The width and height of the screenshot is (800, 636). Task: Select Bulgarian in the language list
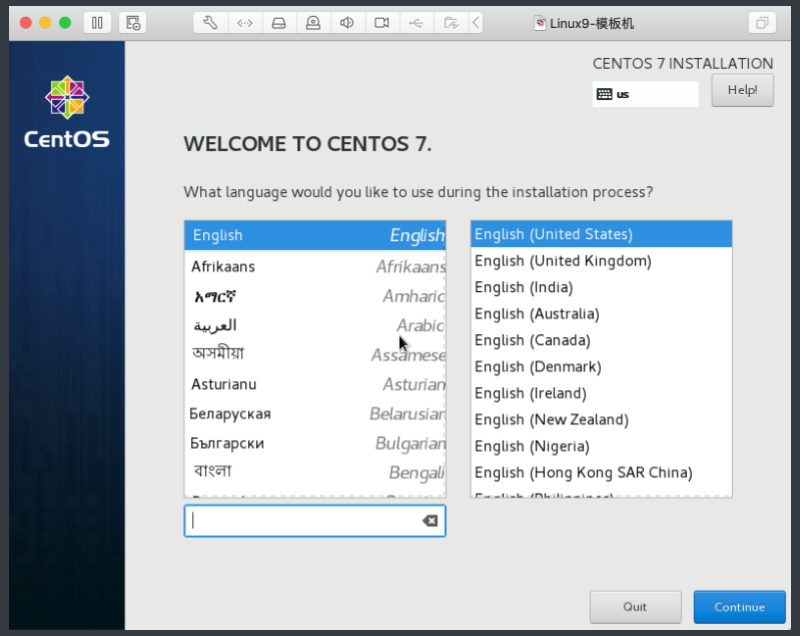[x=315, y=443]
